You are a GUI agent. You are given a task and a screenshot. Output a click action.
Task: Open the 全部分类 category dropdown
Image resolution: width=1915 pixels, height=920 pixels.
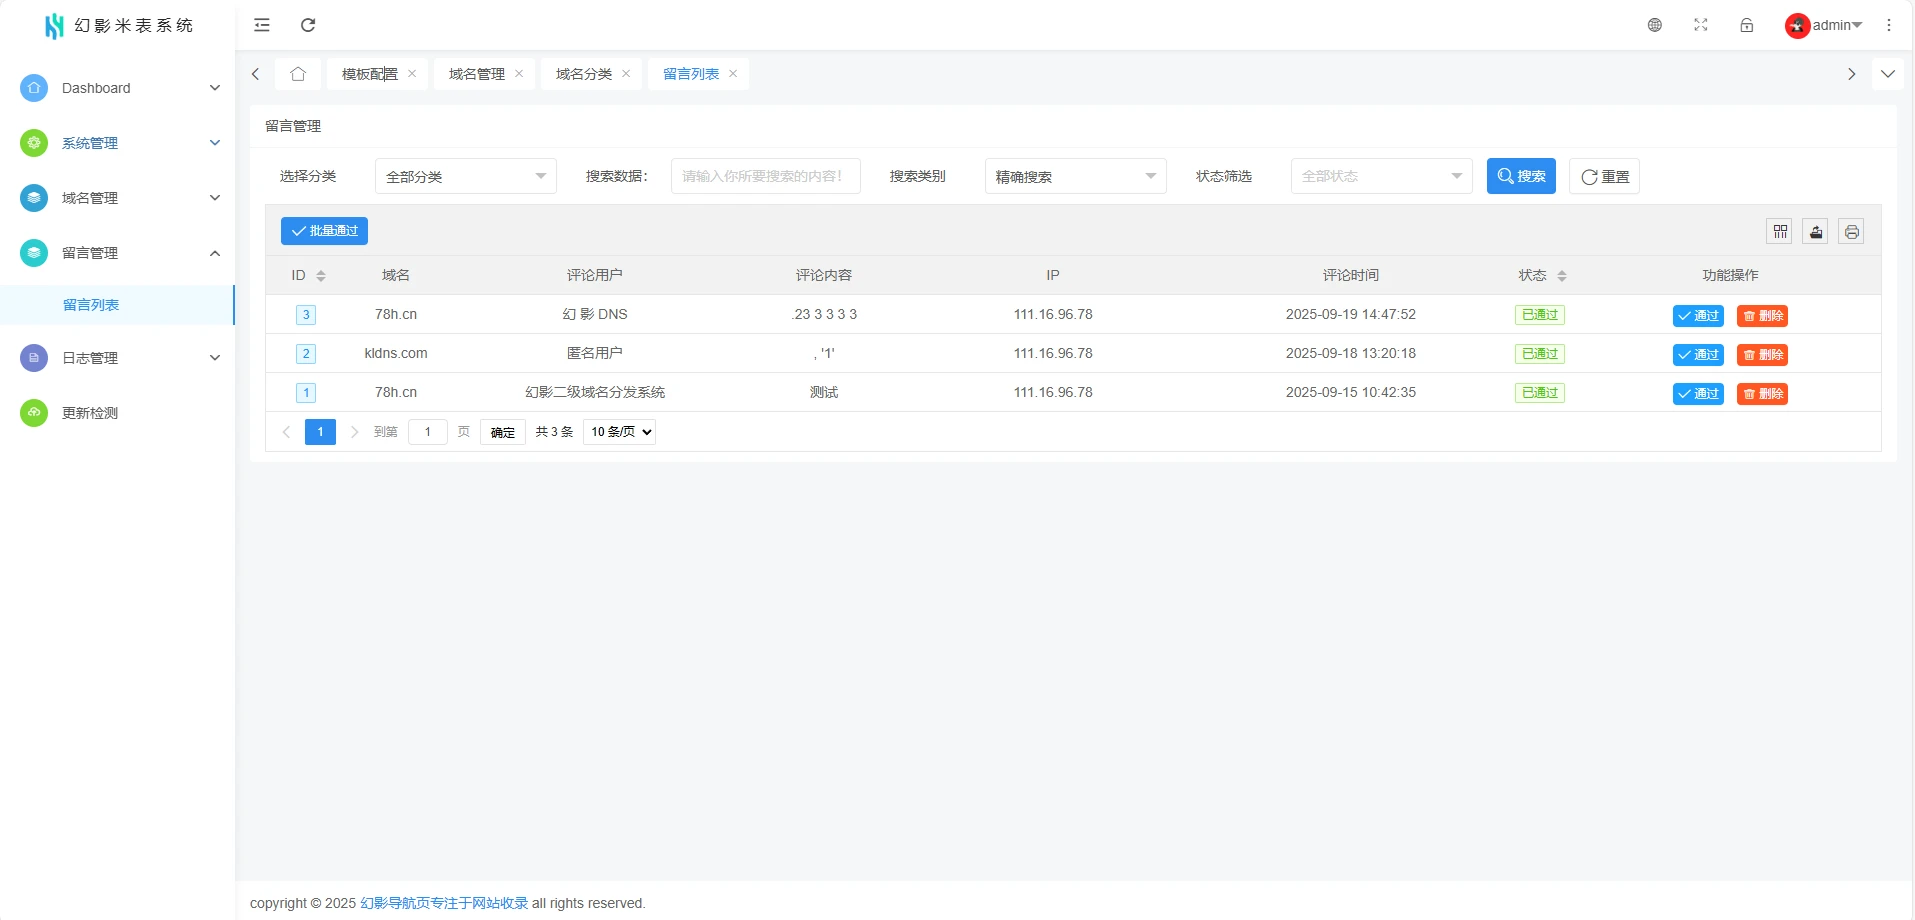pos(465,177)
